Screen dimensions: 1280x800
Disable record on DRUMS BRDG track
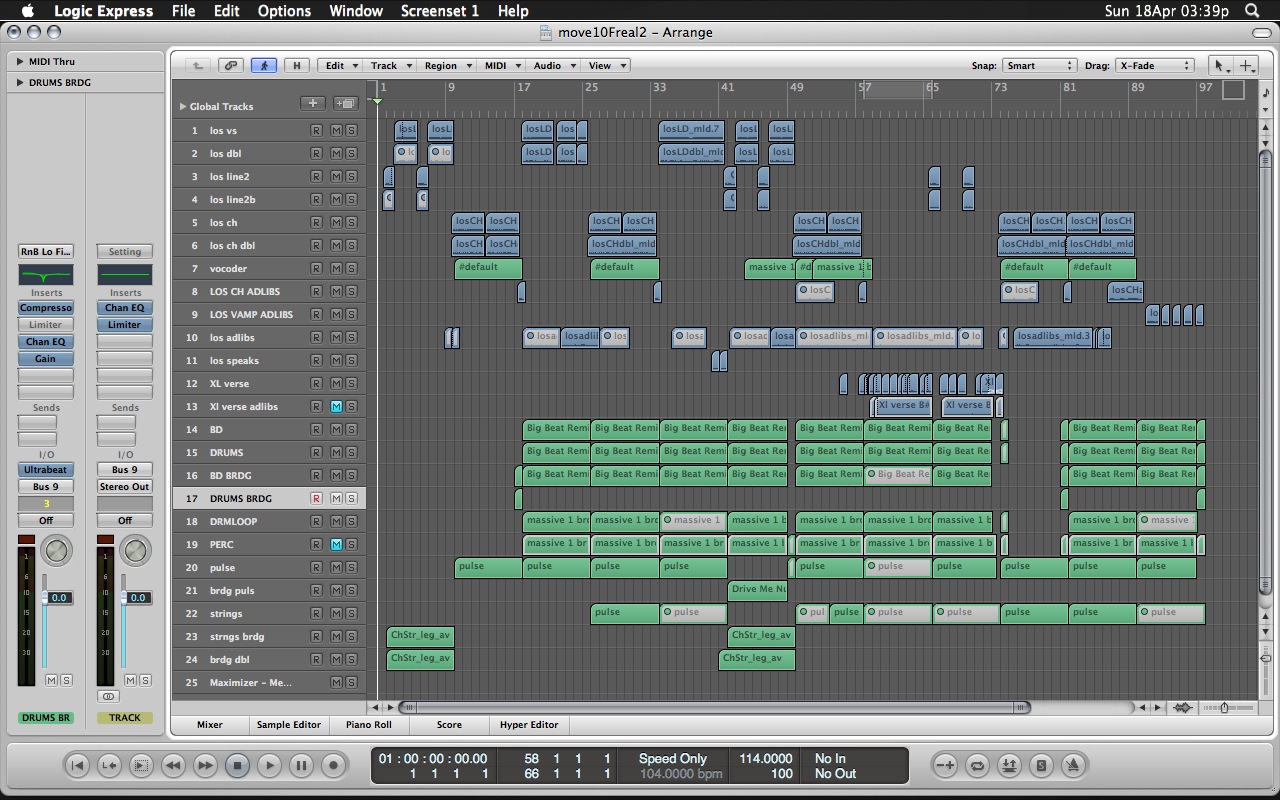coord(316,499)
